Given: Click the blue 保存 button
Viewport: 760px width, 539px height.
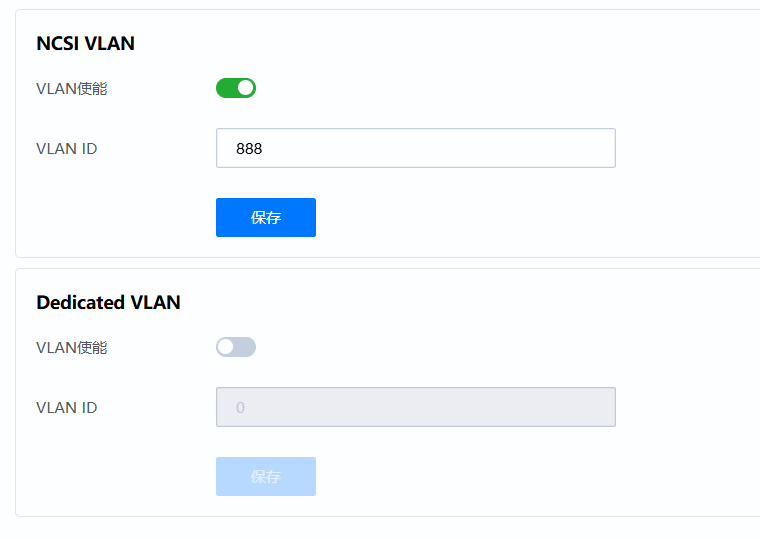Looking at the screenshot, I should click(x=266, y=218).
